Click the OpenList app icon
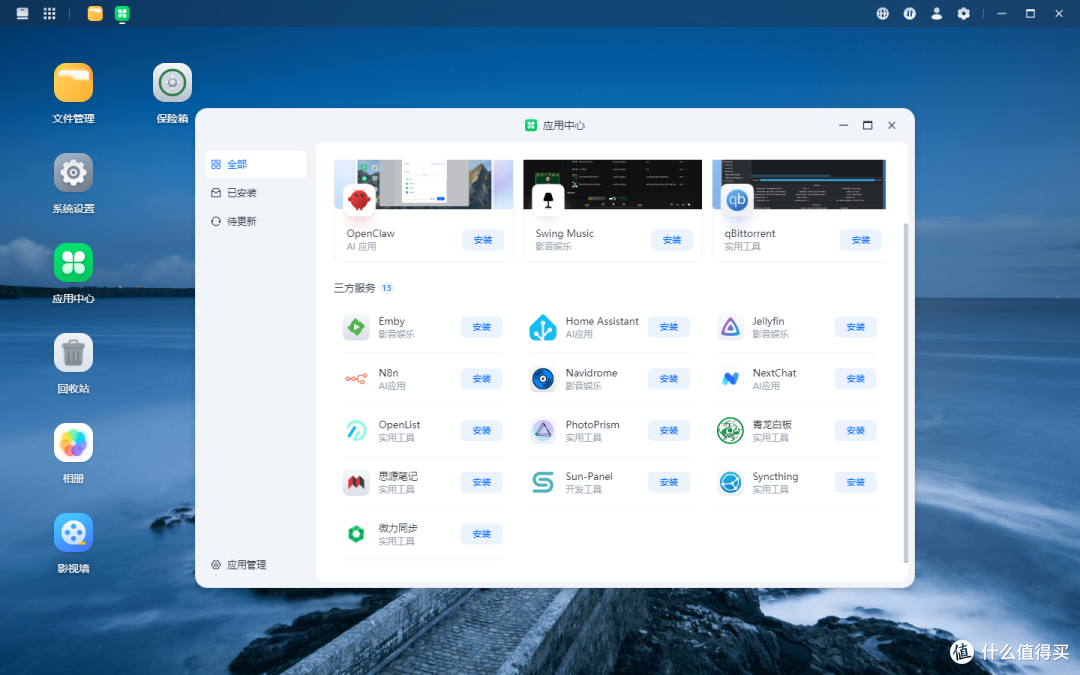Screen dimensions: 1080x675 pos(356,430)
